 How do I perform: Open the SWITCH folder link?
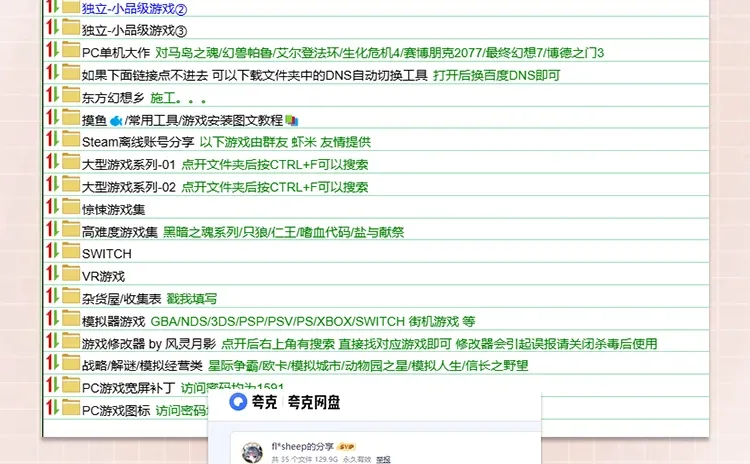coord(107,254)
